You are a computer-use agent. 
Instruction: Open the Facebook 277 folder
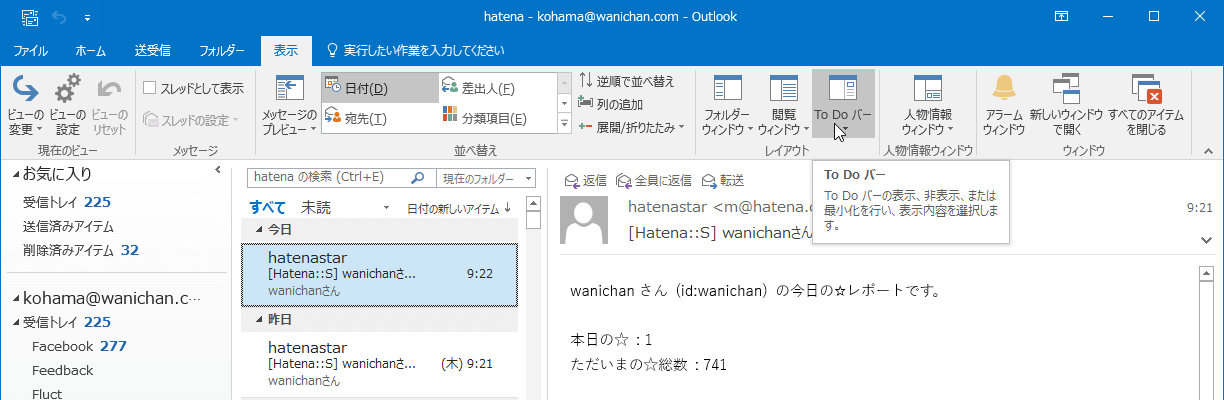click(79, 346)
